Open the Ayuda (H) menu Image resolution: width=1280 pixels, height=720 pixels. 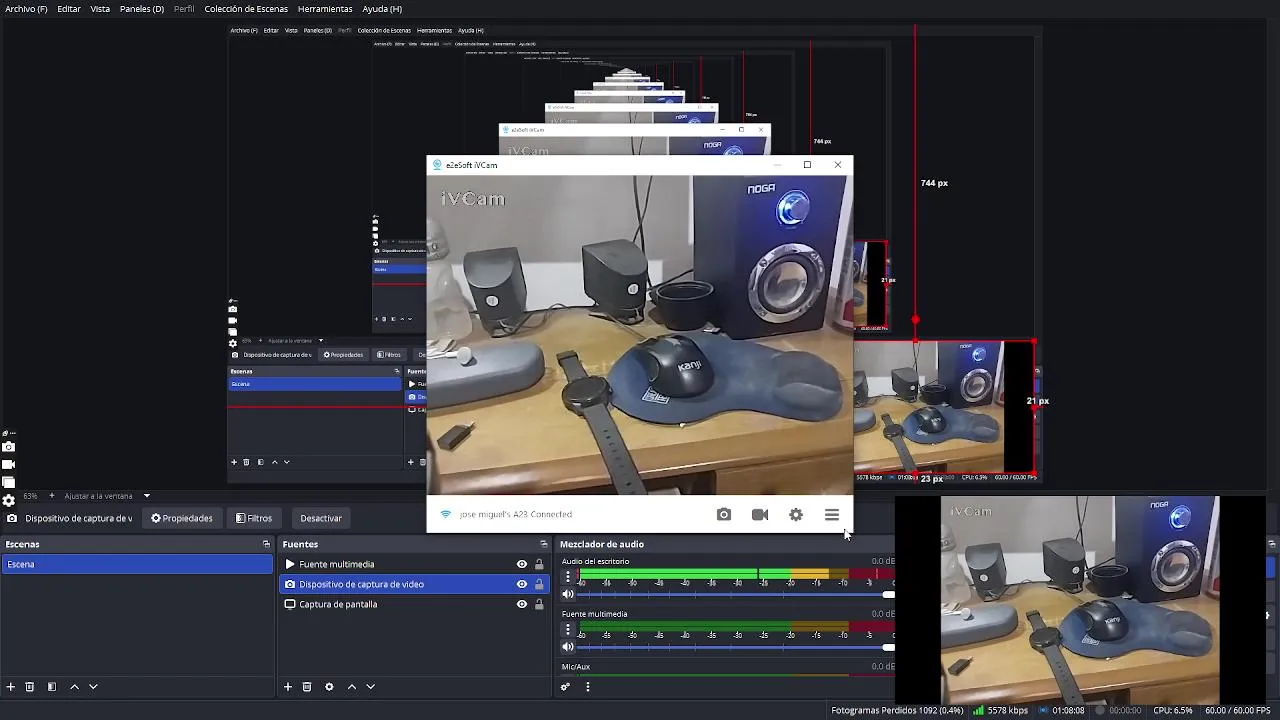382,9
